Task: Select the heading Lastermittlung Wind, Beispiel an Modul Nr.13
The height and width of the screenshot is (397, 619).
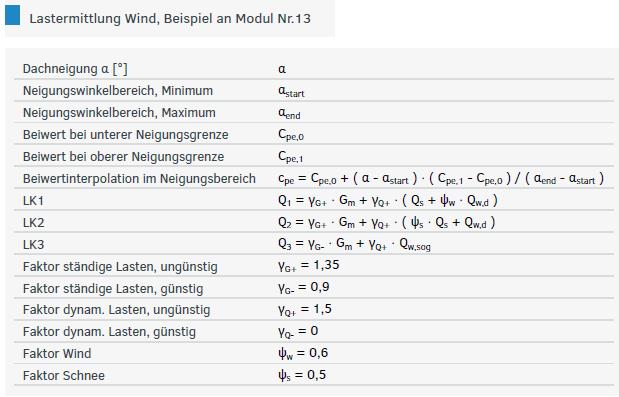Action: tap(170, 19)
